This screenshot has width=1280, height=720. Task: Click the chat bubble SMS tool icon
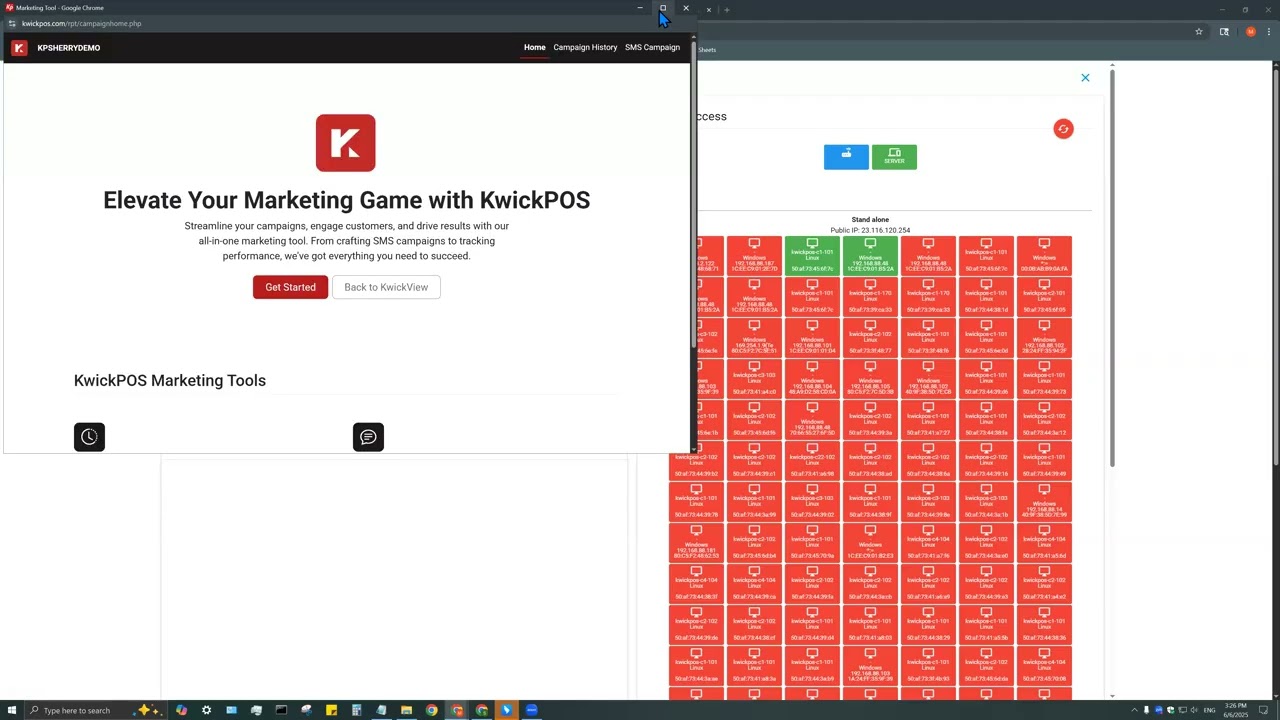point(368,437)
